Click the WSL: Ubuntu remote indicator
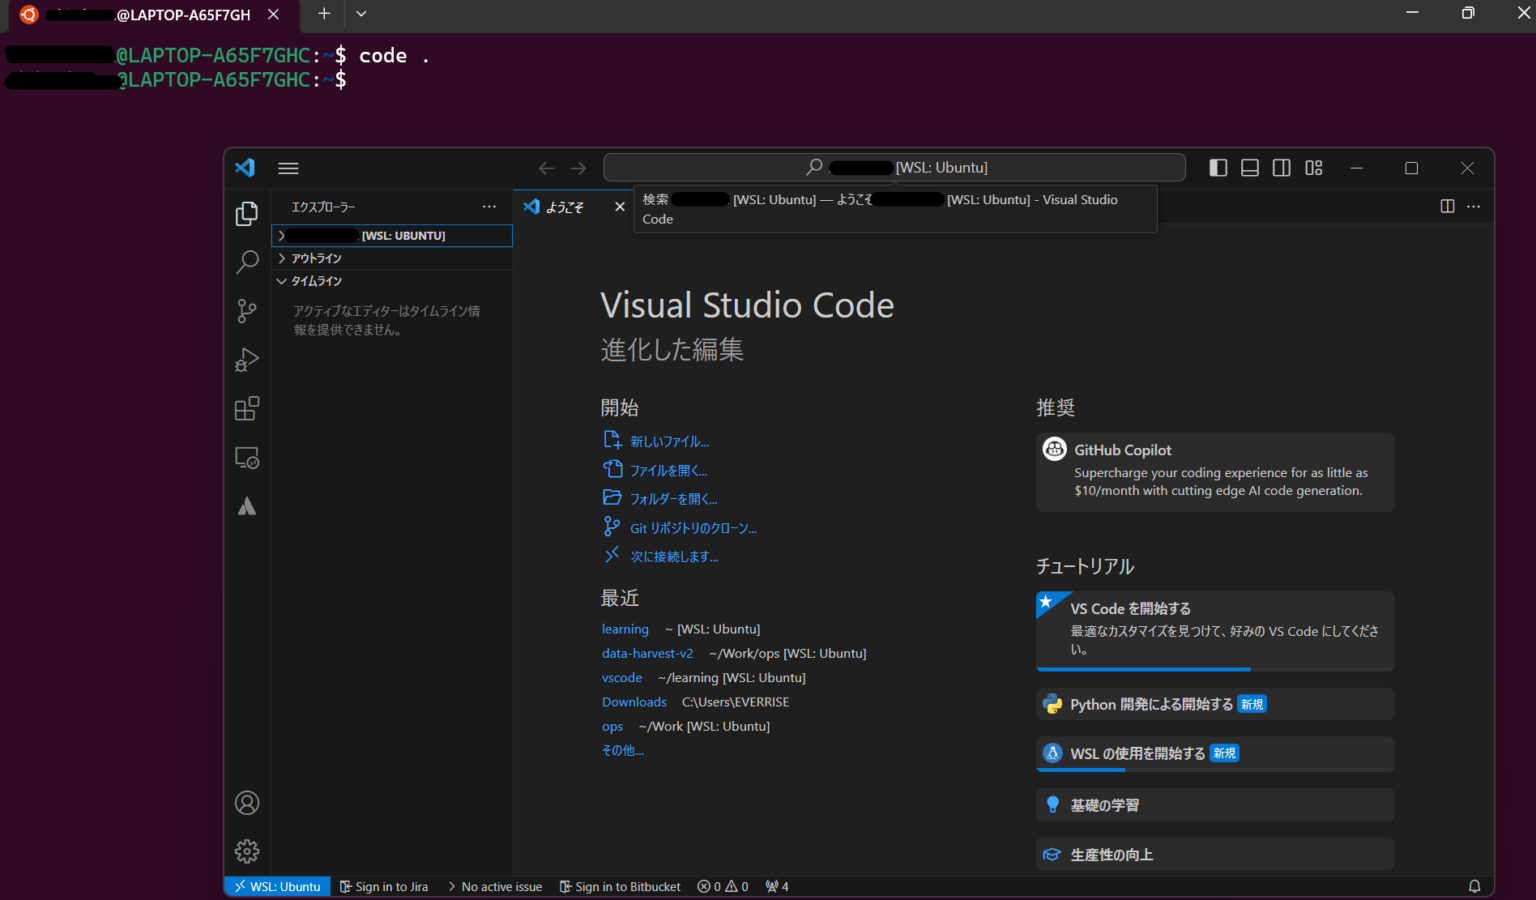The height and width of the screenshot is (900, 1536). pos(277,887)
